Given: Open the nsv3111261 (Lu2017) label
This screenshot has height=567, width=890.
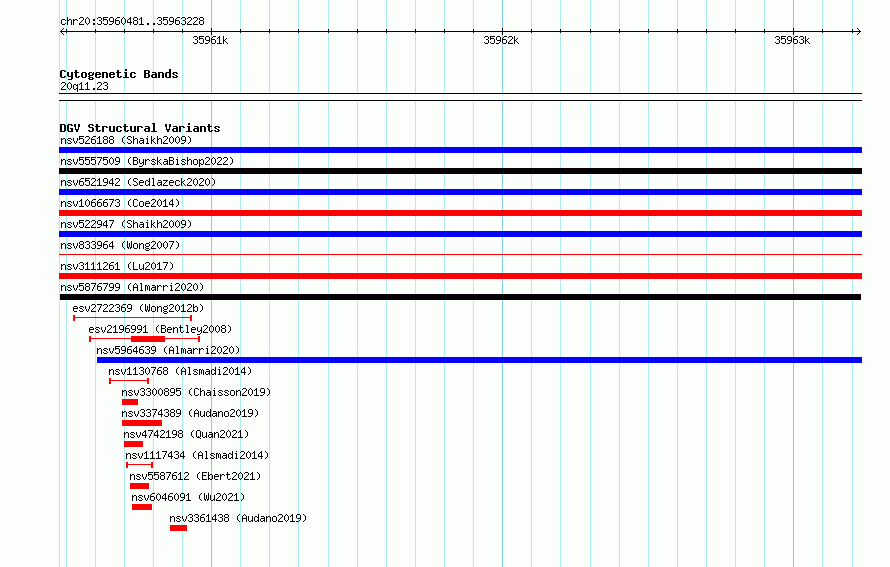Looking at the screenshot, I should (117, 266).
